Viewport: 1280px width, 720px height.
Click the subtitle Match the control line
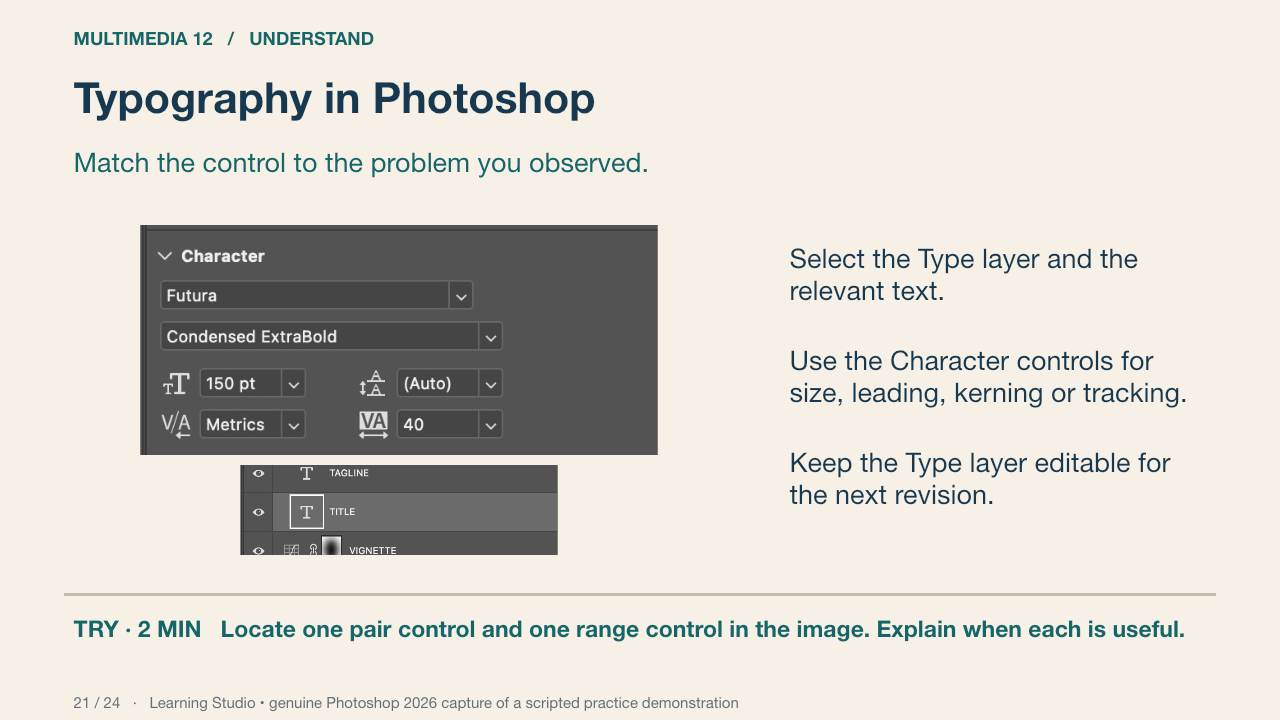361,163
